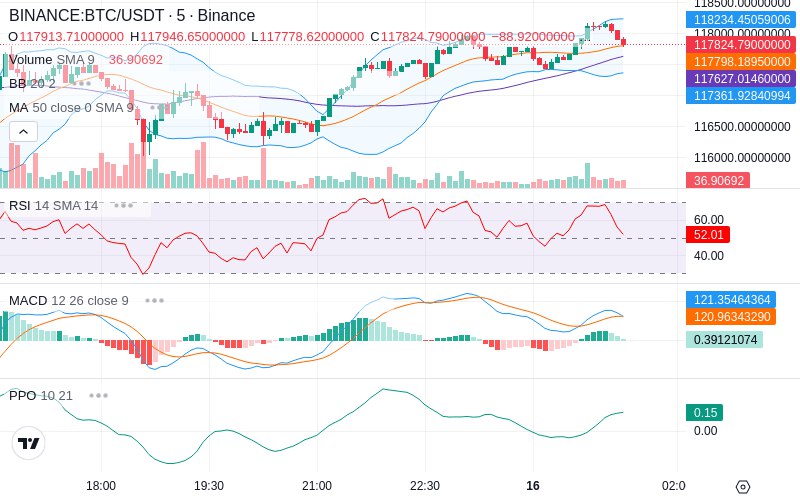Viewport: 800px width, 500px height.
Task: Click the −88.92 change value in header
Action: (x=533, y=37)
